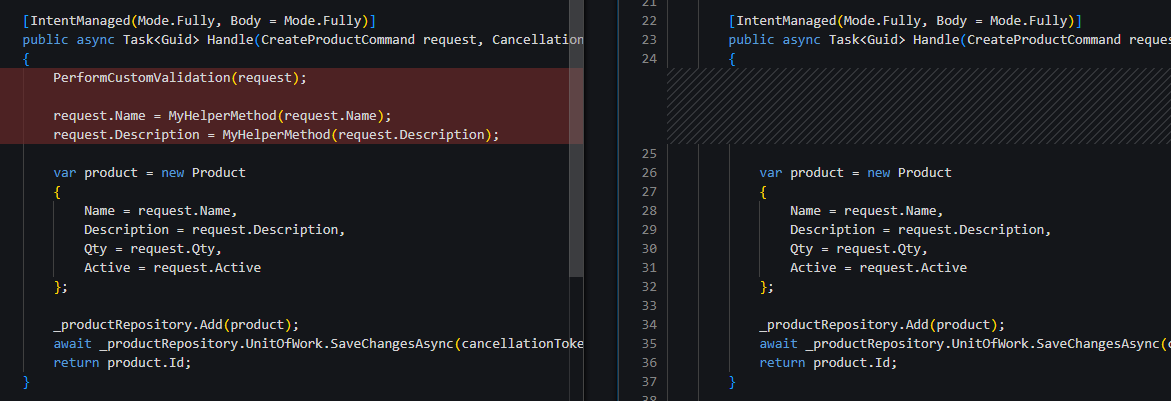Click 'var product = new Product' on line 26
This screenshot has width=1171, height=401.
856,173
